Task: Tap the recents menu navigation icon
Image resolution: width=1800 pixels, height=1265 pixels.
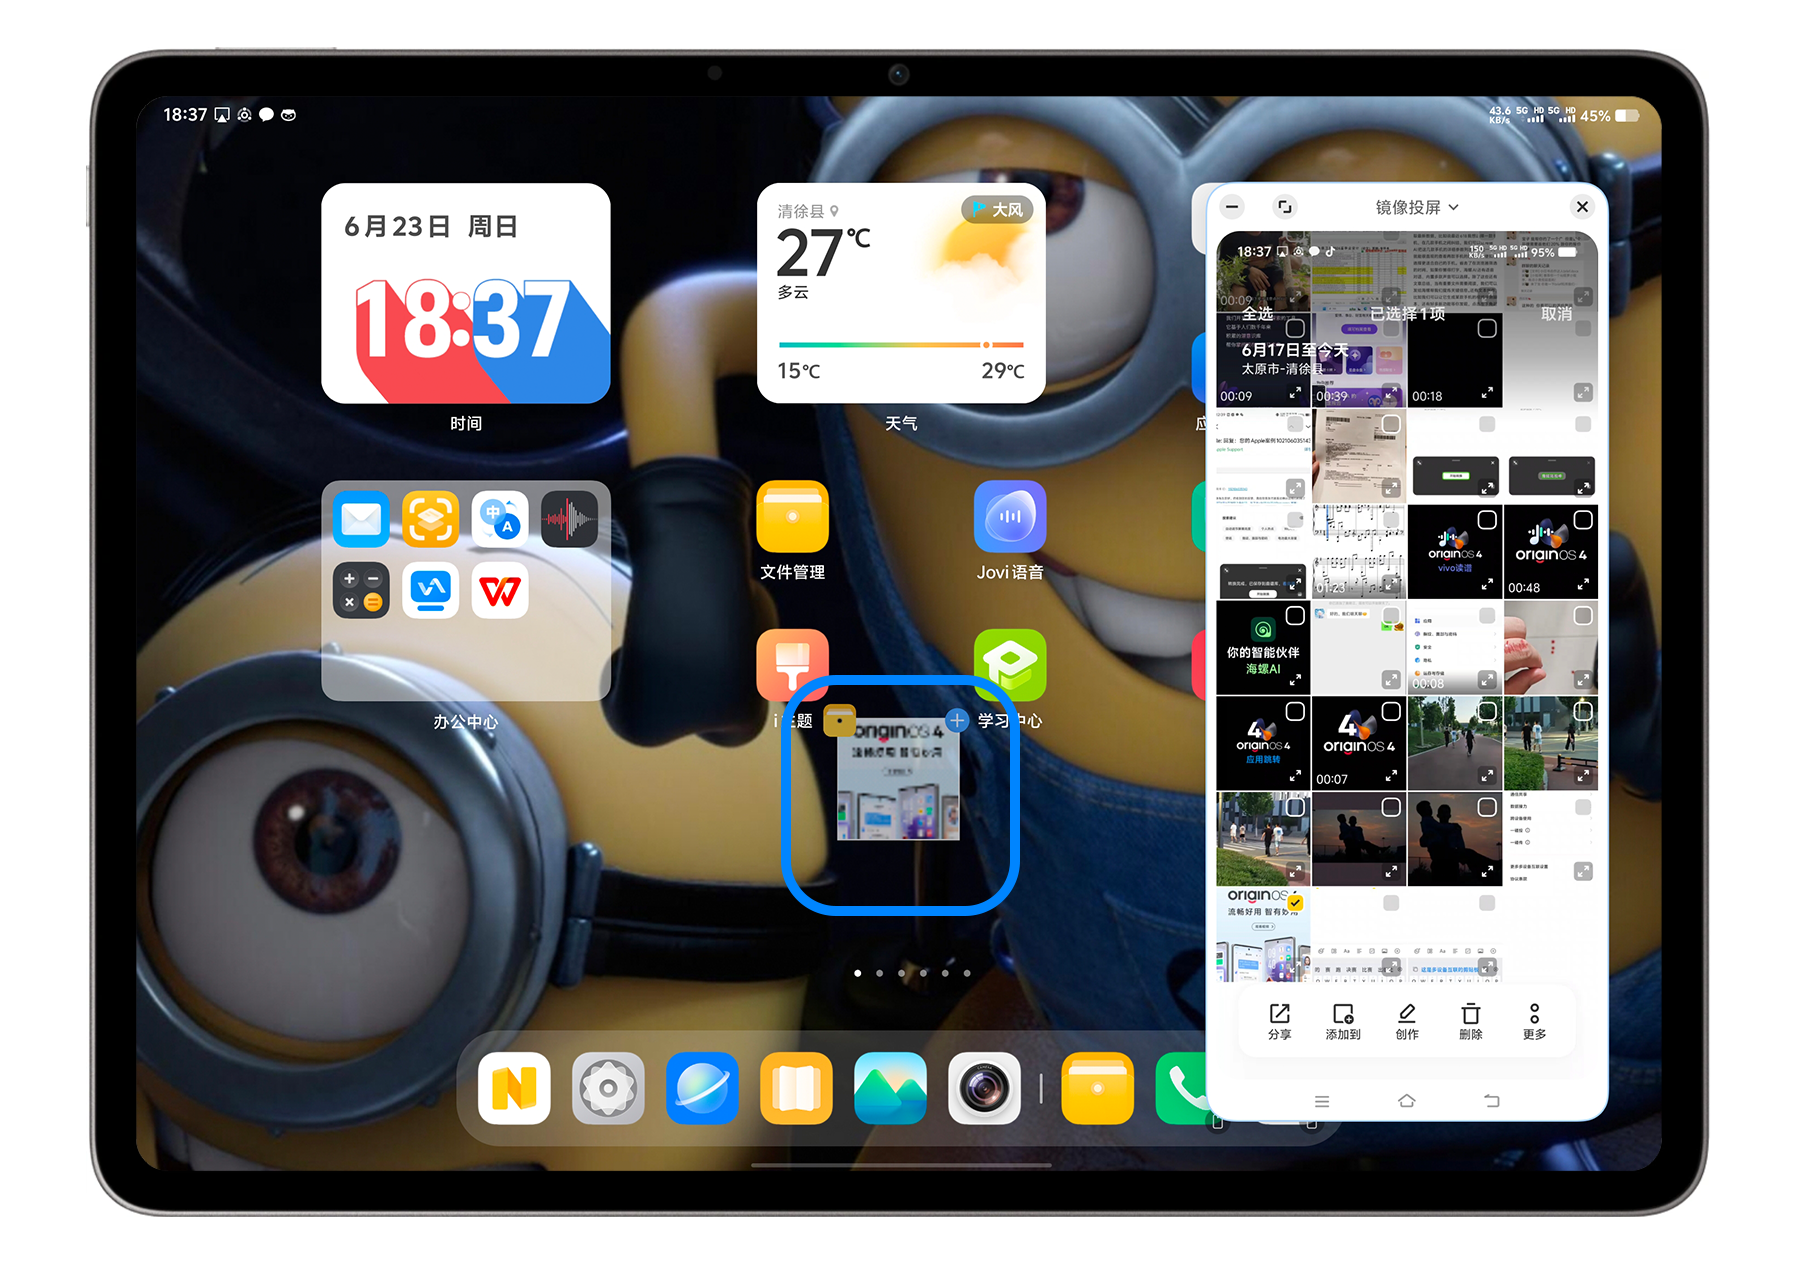Action: 1322,1101
